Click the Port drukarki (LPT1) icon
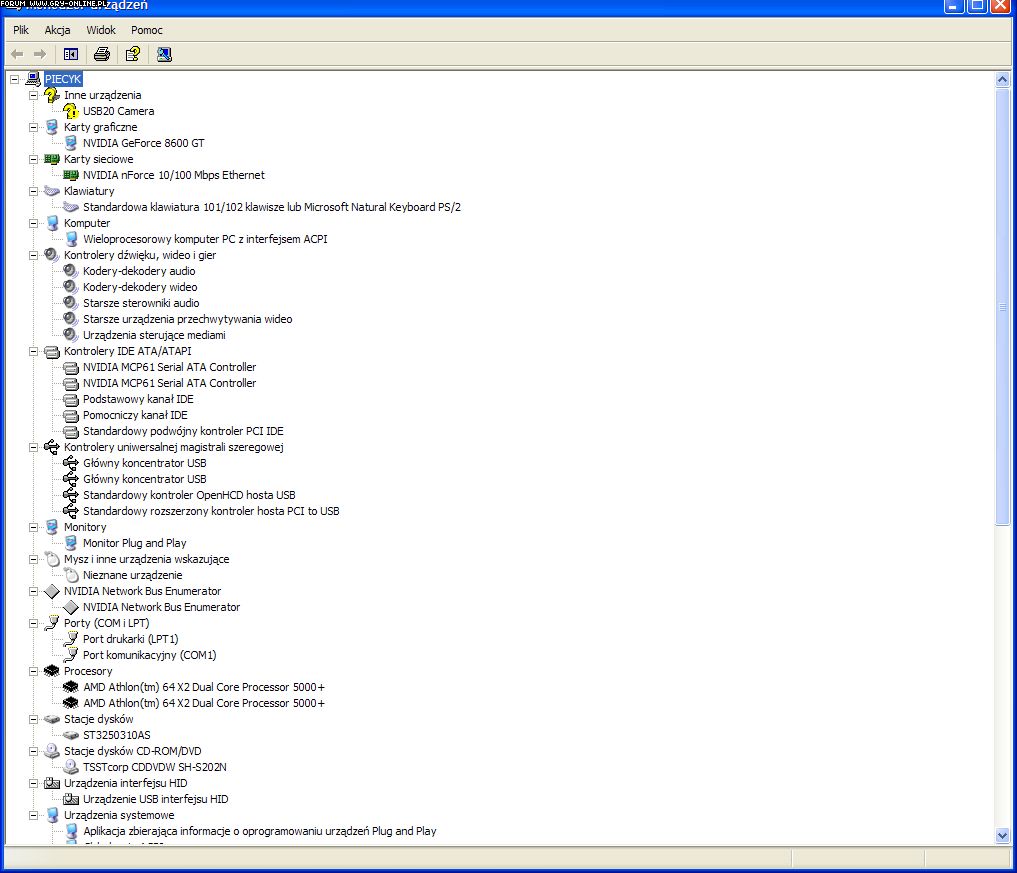 (x=71, y=640)
